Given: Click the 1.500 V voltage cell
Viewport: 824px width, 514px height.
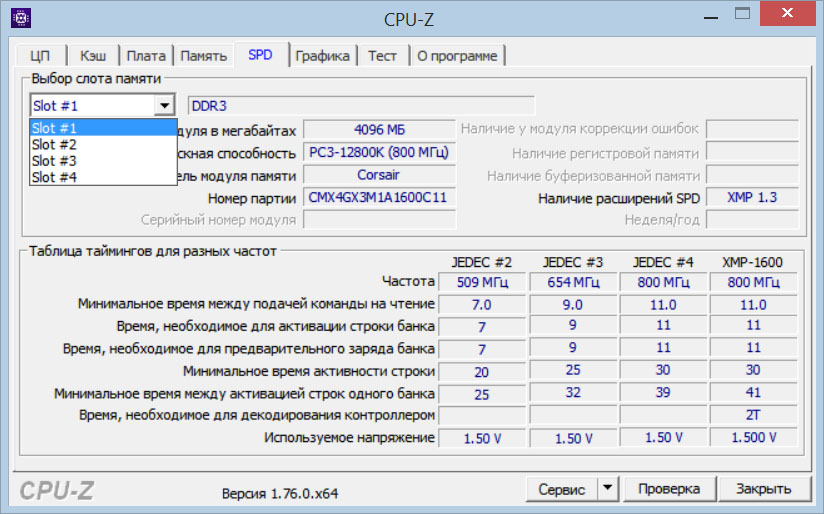Looking at the screenshot, I should 753,437.
